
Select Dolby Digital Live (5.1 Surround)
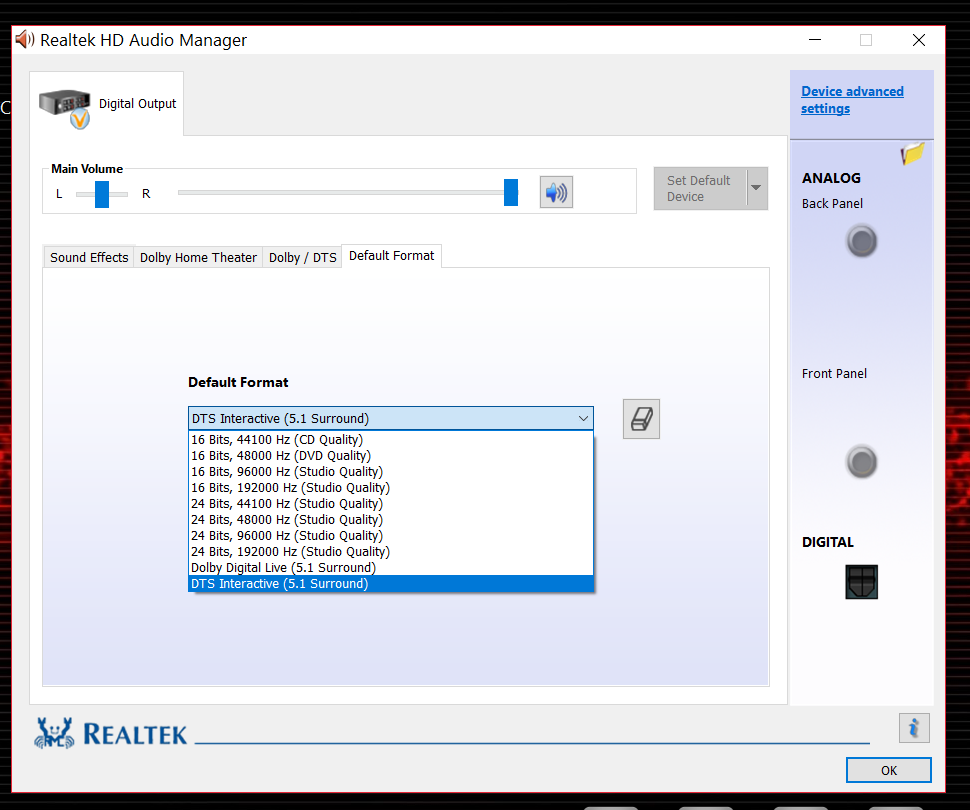point(390,567)
